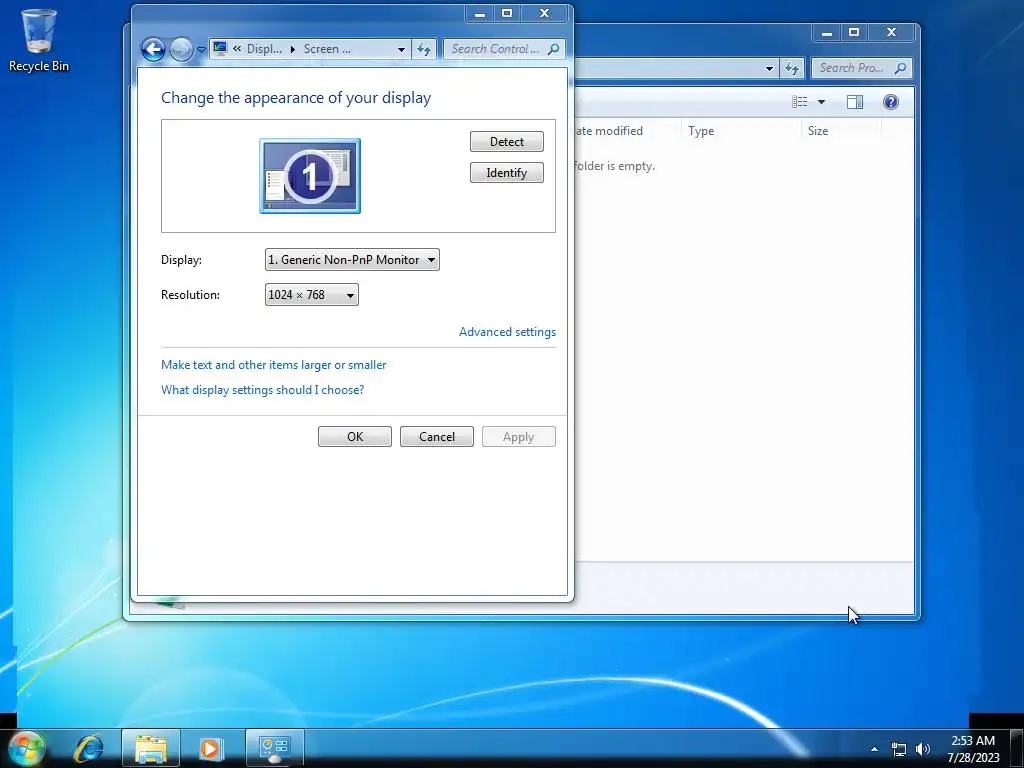Close the back Explorer window
The image size is (1024, 768).
[891, 33]
